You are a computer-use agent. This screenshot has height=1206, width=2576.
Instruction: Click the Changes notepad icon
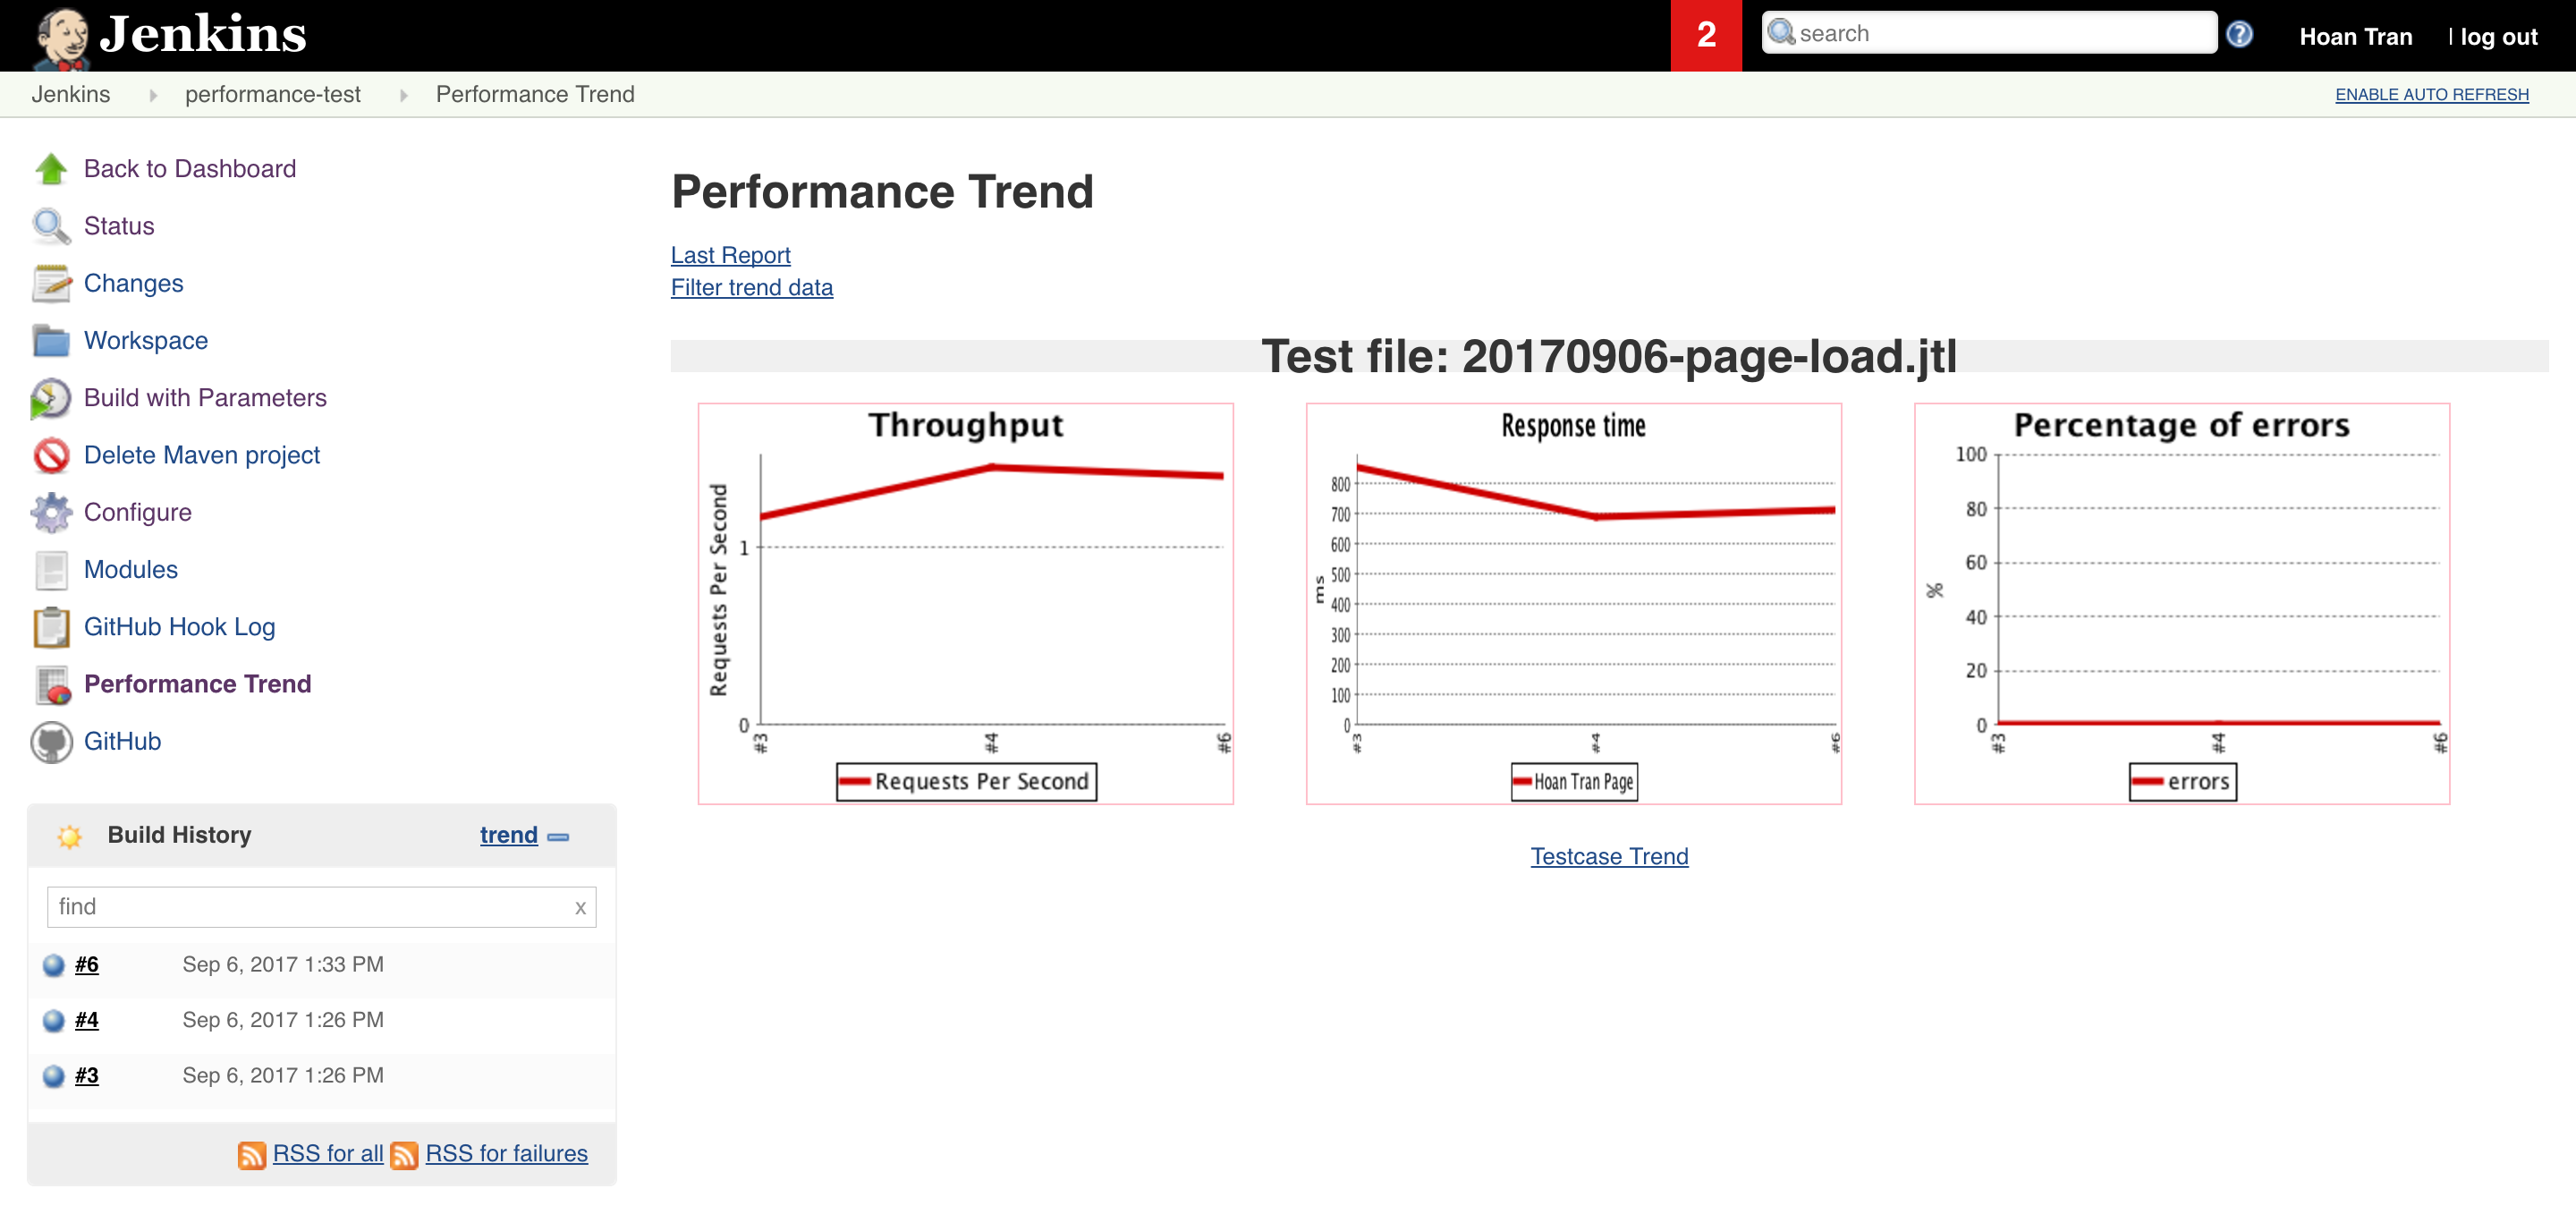pos(51,283)
